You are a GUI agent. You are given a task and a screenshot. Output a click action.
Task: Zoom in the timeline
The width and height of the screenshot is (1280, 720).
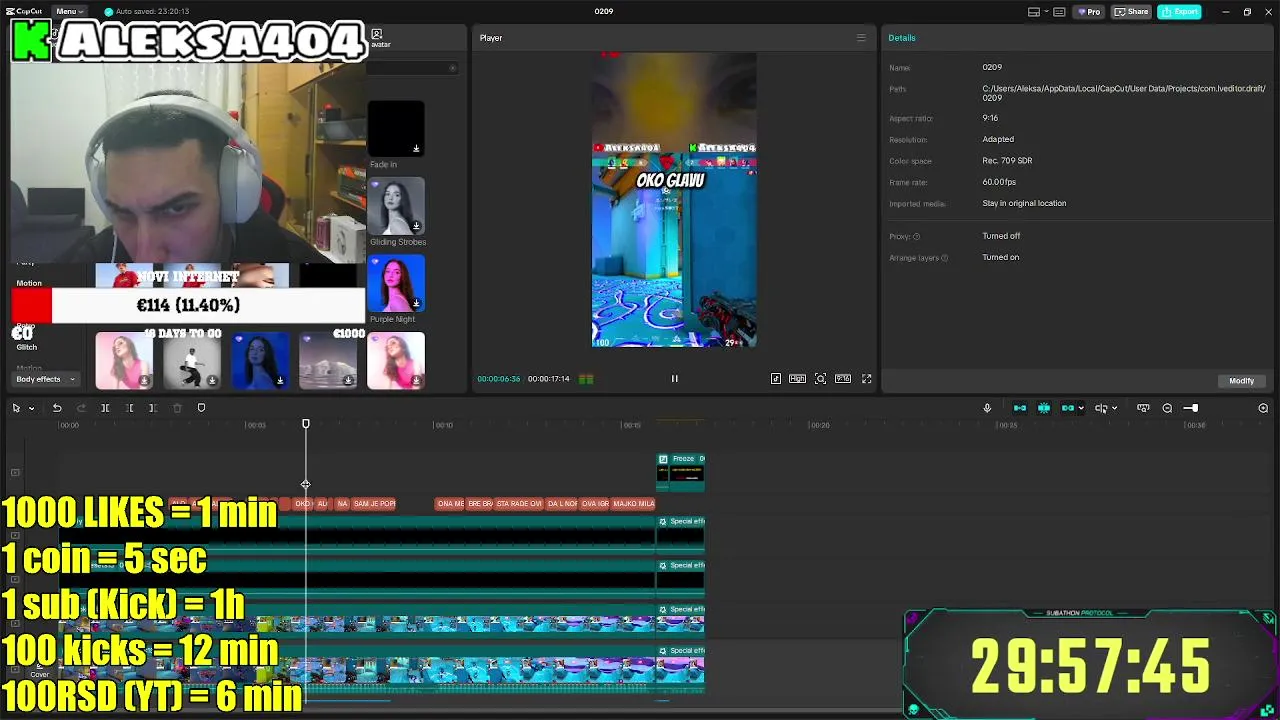(x=1263, y=408)
